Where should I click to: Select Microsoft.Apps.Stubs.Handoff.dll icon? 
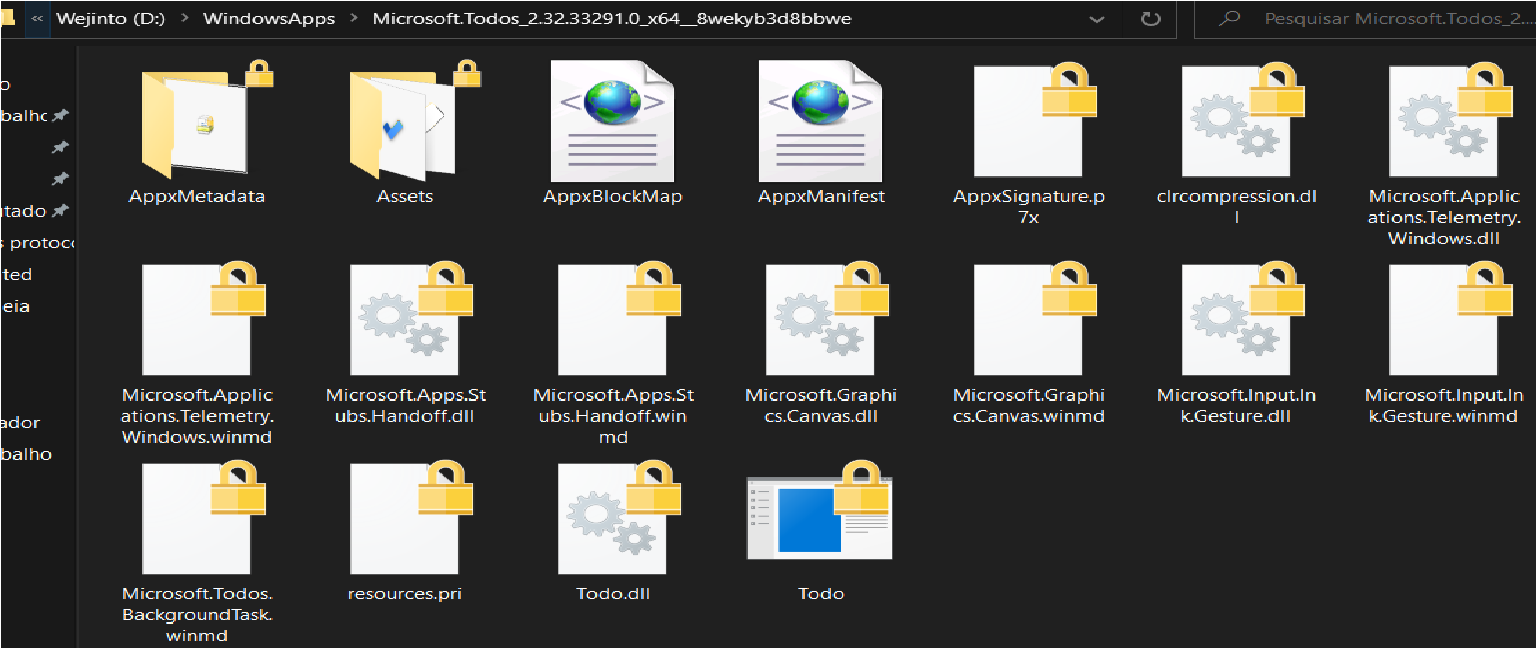411,318
